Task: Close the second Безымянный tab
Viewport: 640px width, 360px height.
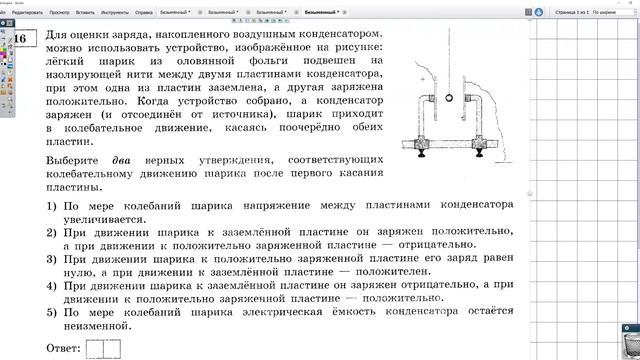Action: tap(248, 12)
